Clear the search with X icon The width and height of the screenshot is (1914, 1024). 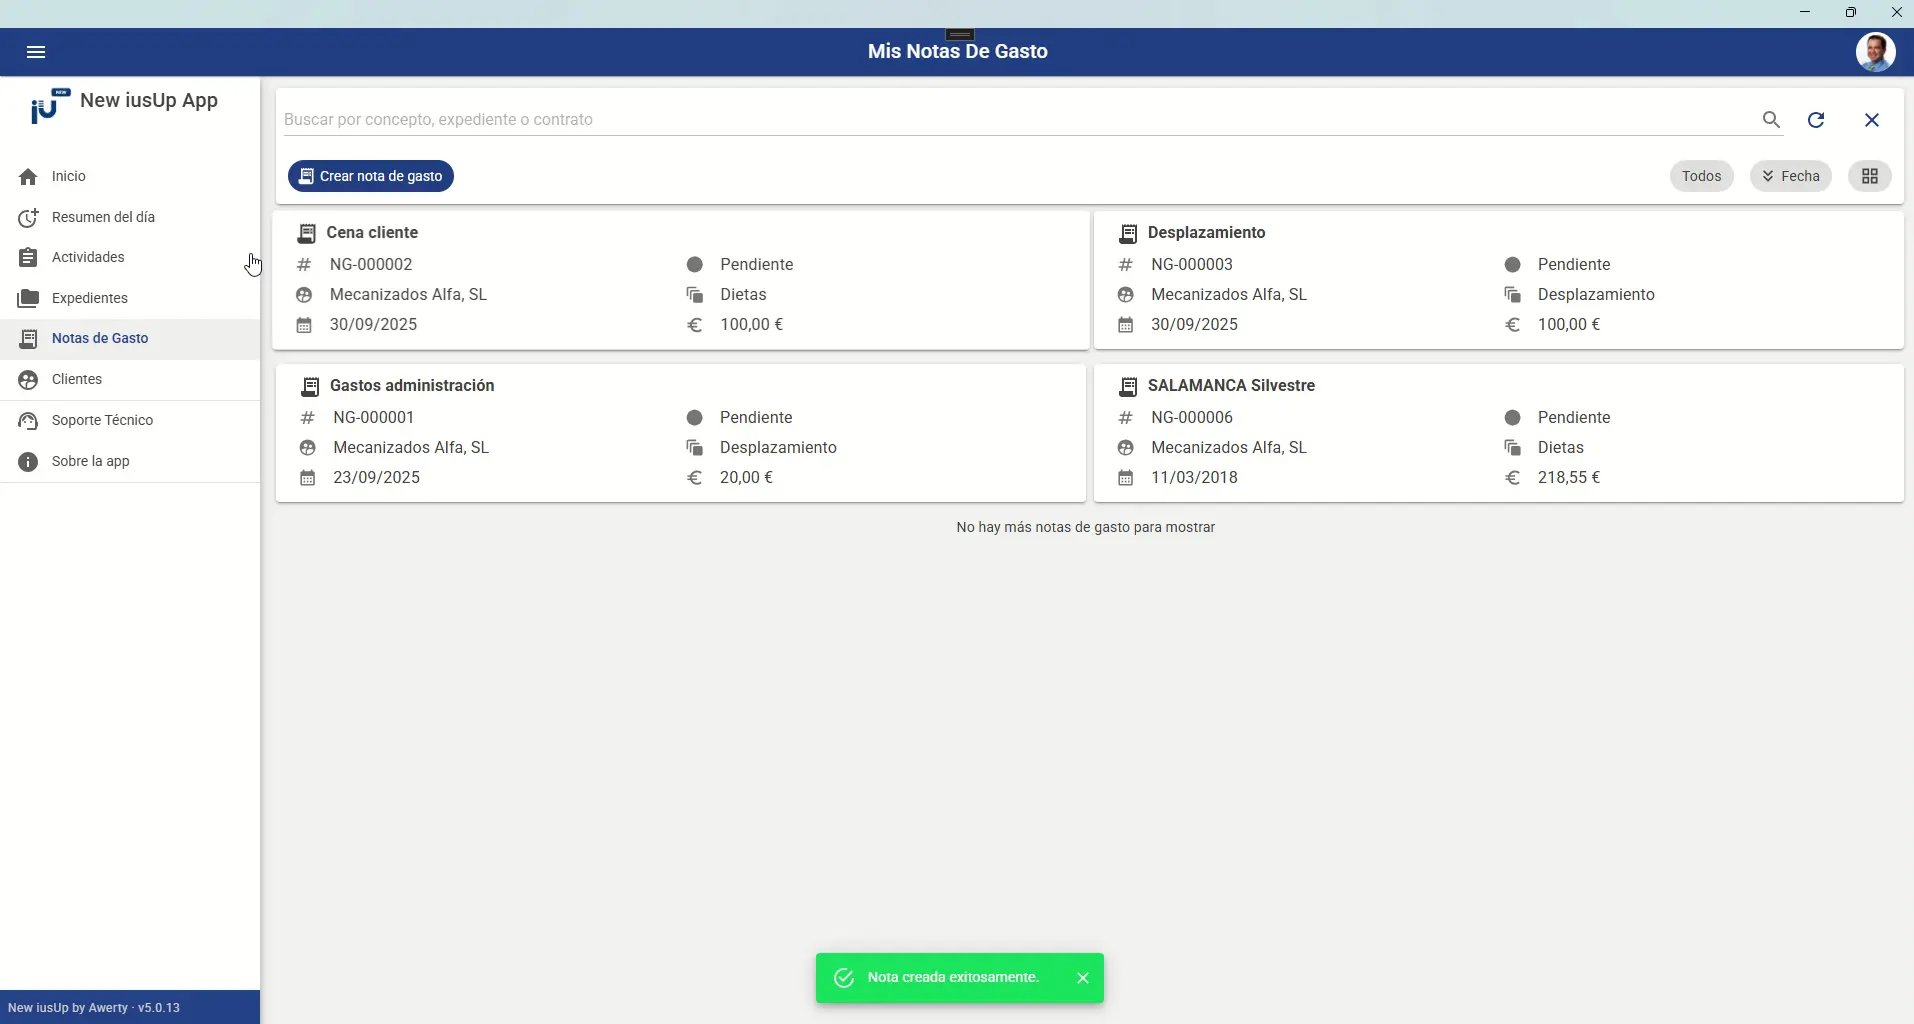click(x=1873, y=120)
